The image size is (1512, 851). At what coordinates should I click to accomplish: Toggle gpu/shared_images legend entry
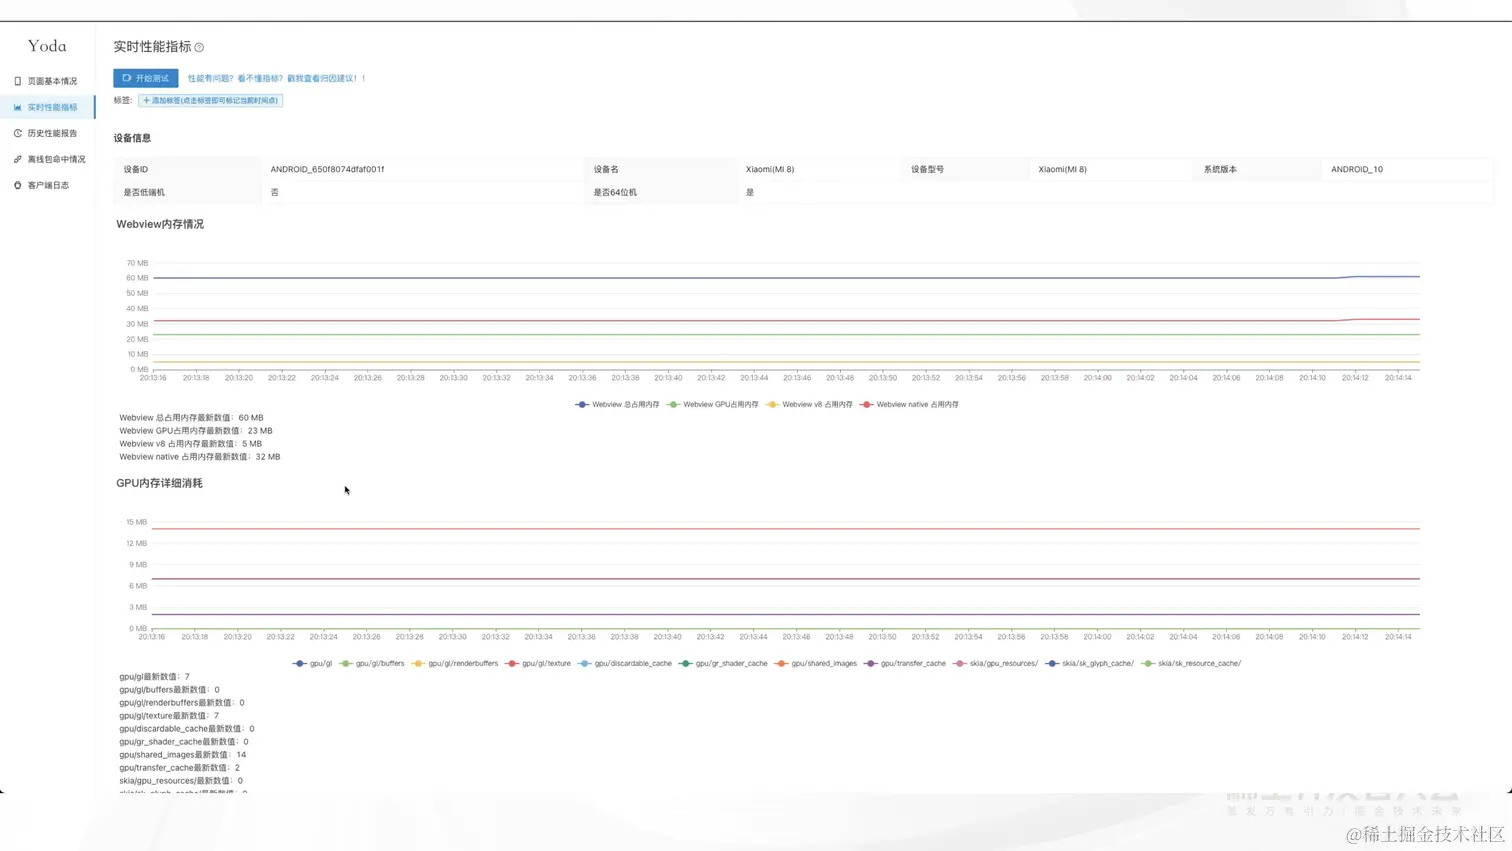tap(816, 664)
